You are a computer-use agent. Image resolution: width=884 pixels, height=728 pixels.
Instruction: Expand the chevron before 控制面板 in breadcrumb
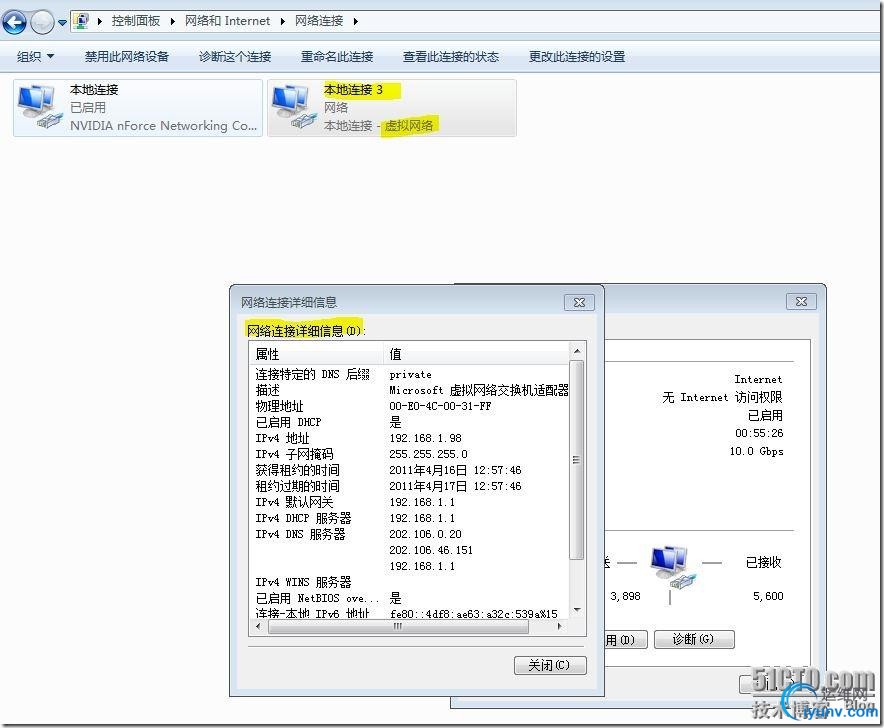(100, 21)
